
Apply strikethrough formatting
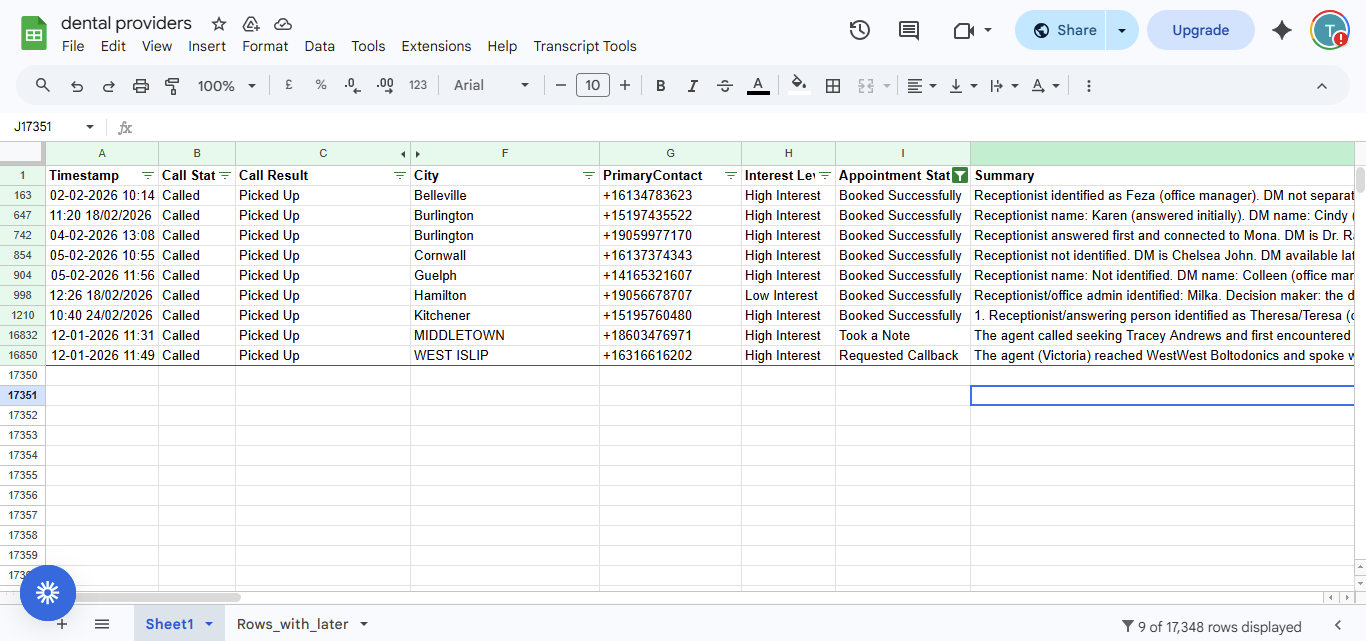[725, 86]
